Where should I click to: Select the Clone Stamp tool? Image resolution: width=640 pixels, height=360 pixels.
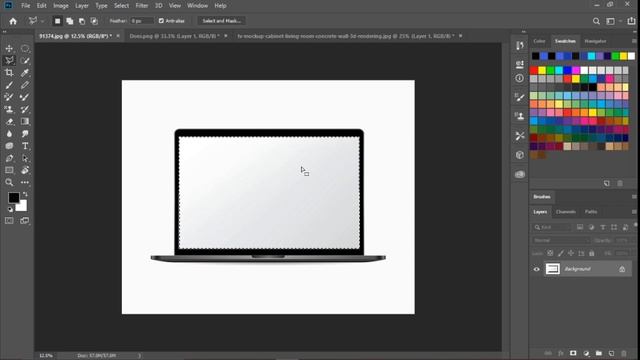coord(9,109)
